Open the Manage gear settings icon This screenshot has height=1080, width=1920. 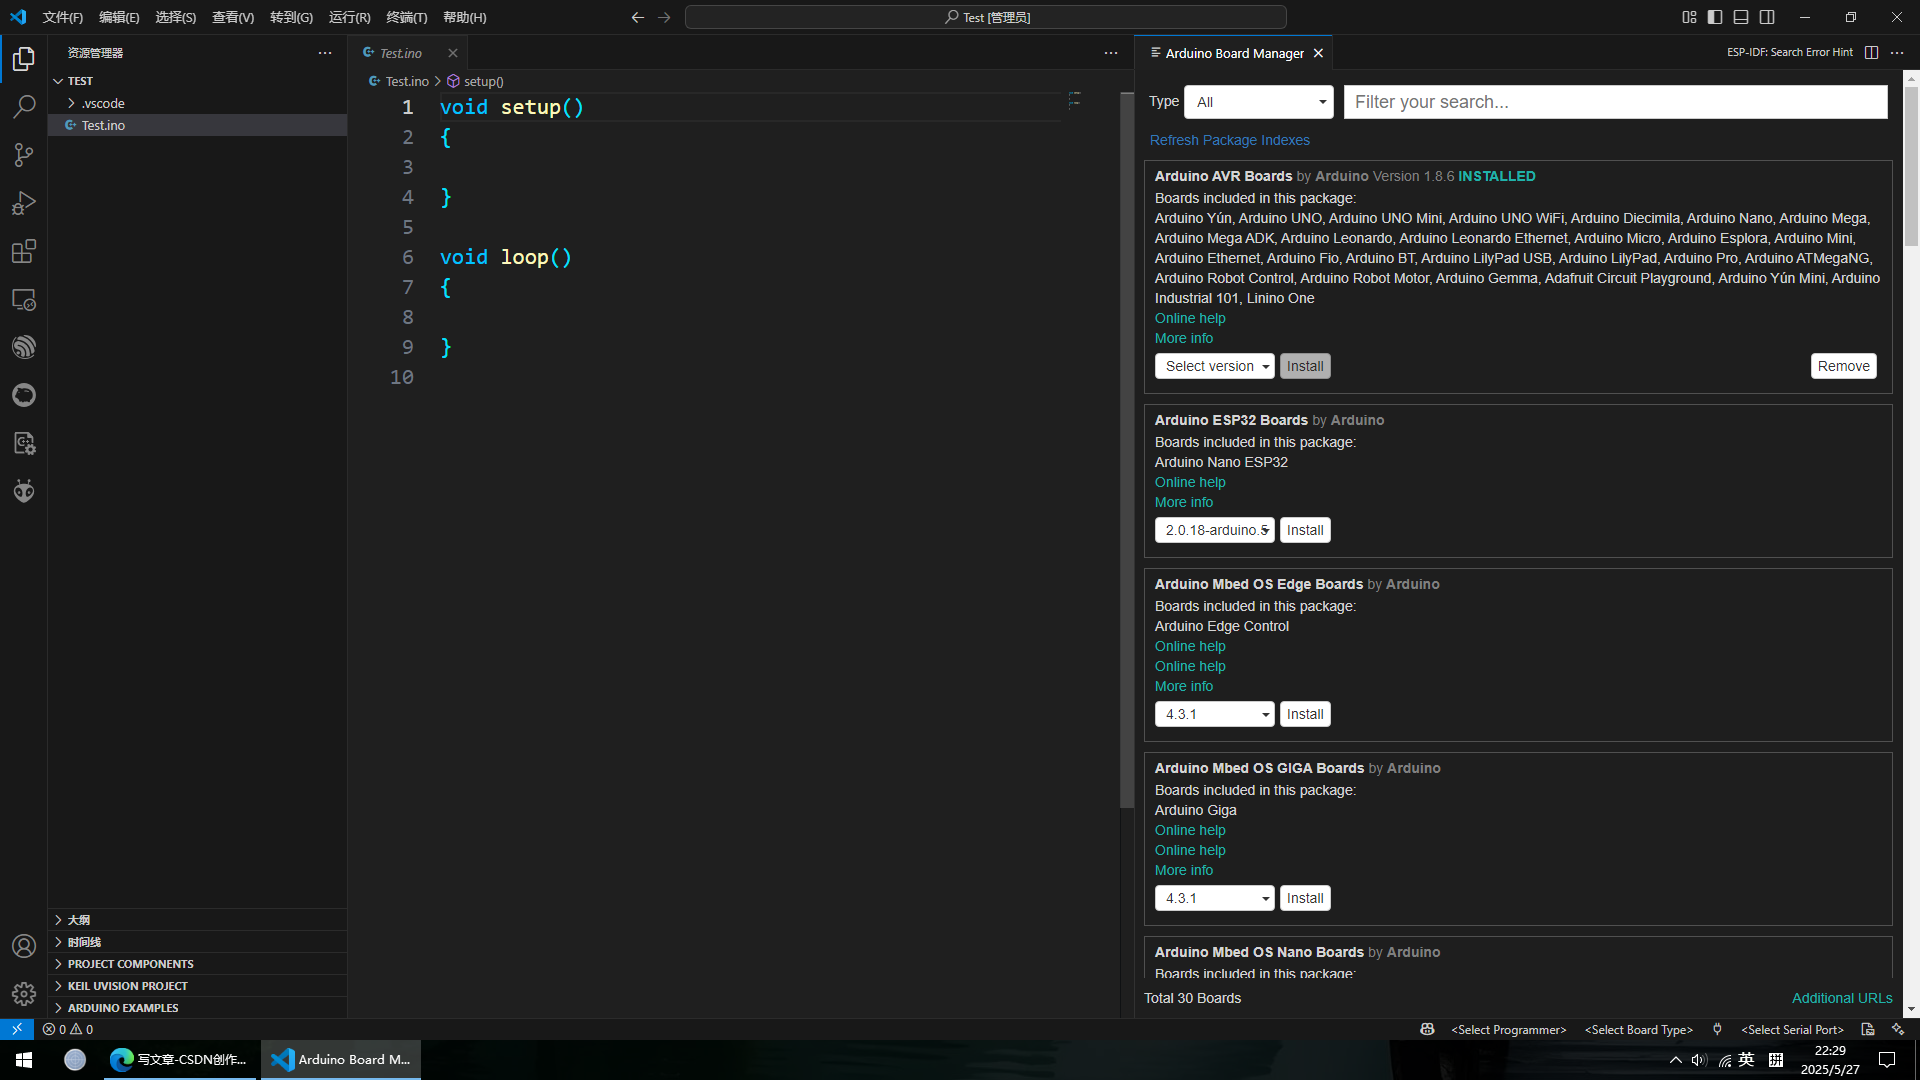(x=24, y=993)
